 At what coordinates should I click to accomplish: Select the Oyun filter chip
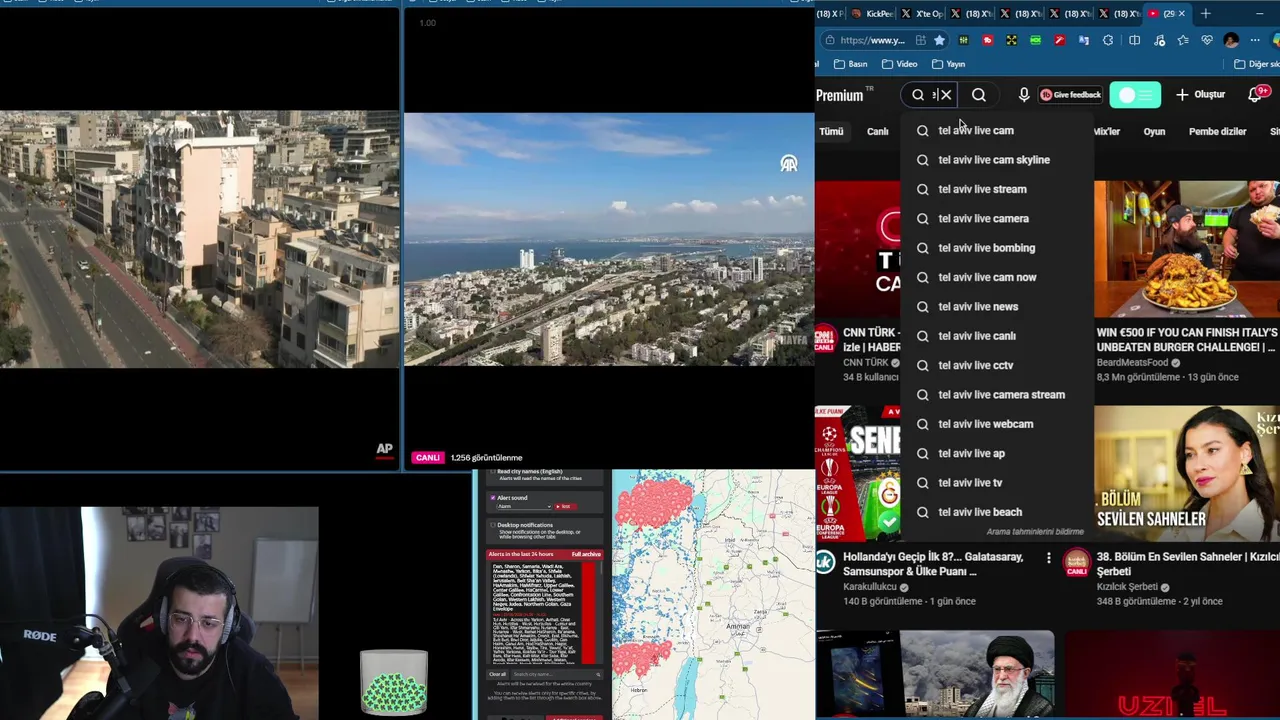(x=1154, y=131)
